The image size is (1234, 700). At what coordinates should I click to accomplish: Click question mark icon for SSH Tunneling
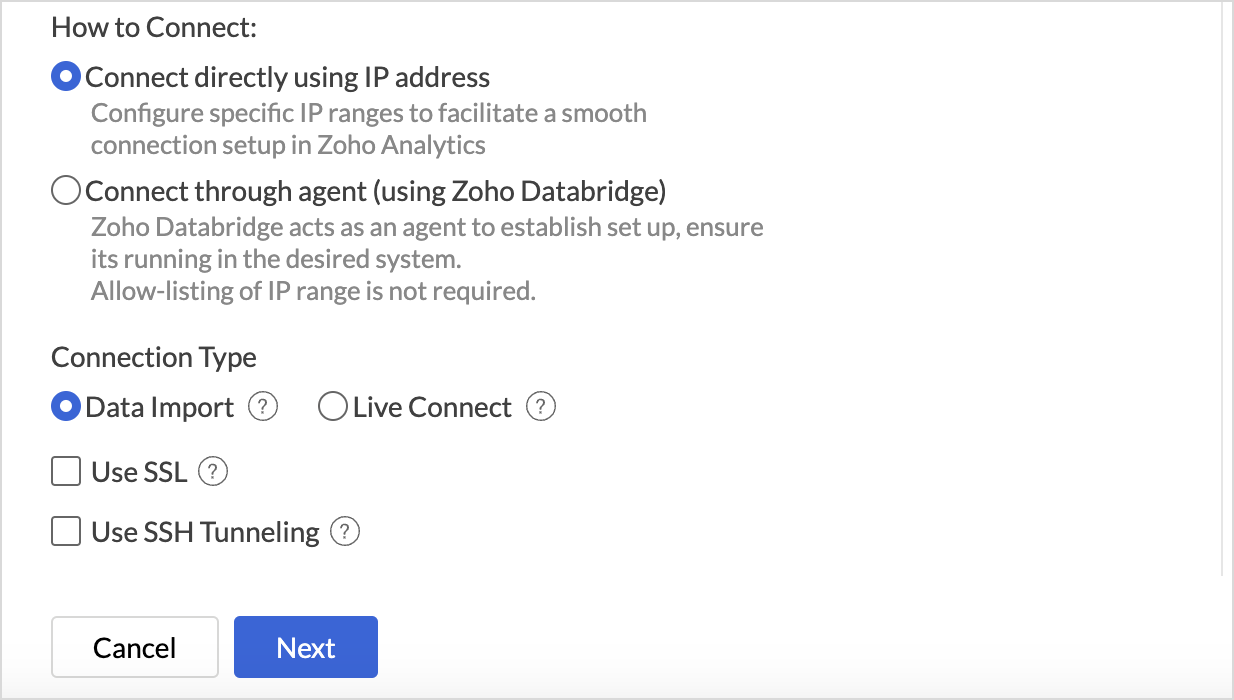point(345,532)
